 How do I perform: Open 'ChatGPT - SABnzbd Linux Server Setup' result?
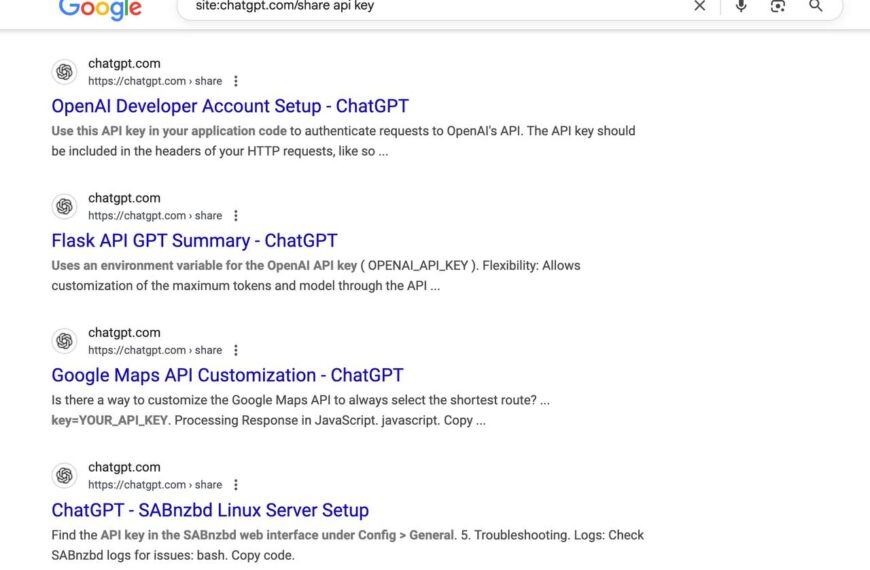click(x=210, y=510)
